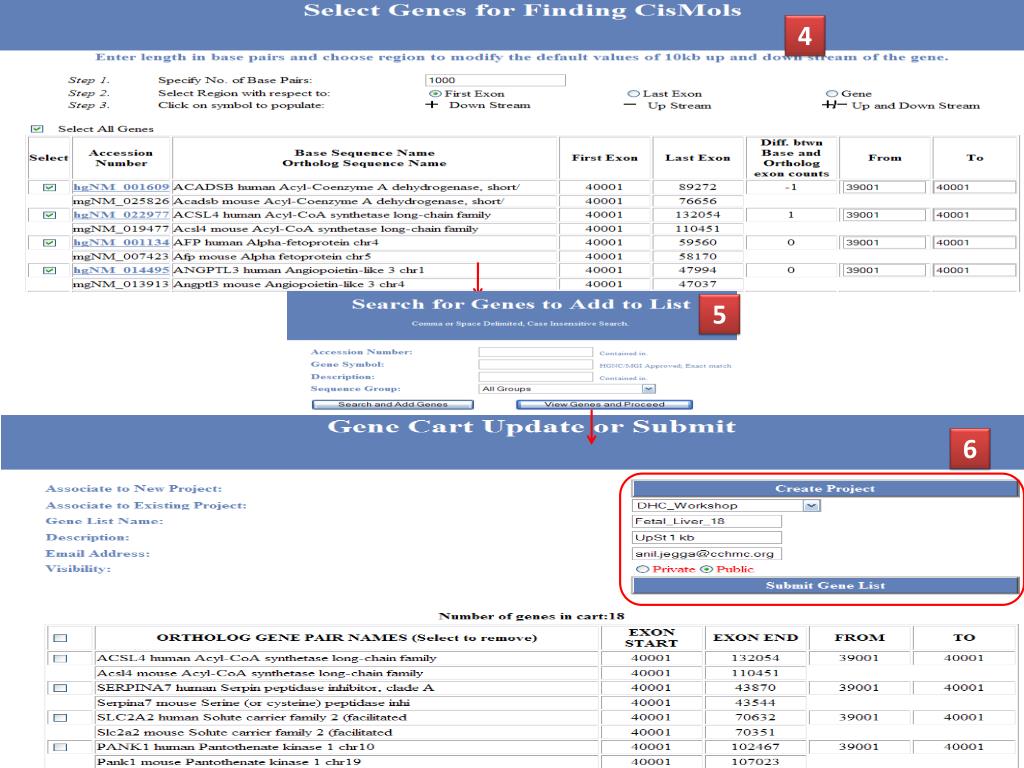Focus the Description field in the gene search form

pos(536,377)
